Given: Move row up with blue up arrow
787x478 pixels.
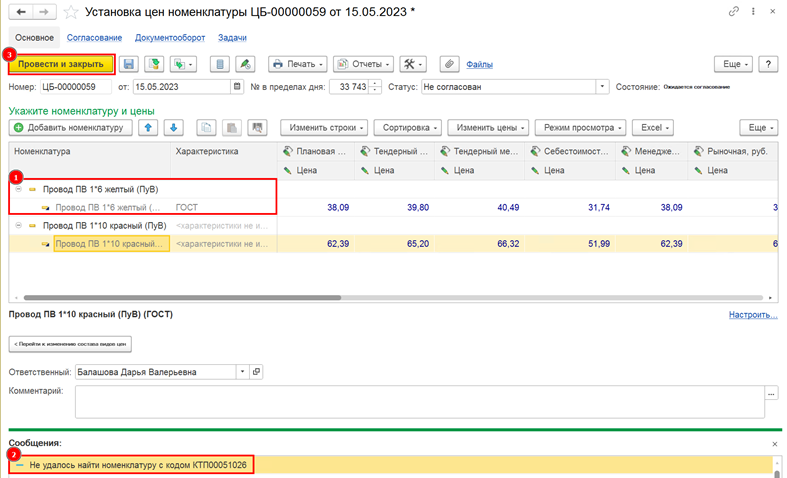Looking at the screenshot, I should pyautogui.click(x=148, y=128).
